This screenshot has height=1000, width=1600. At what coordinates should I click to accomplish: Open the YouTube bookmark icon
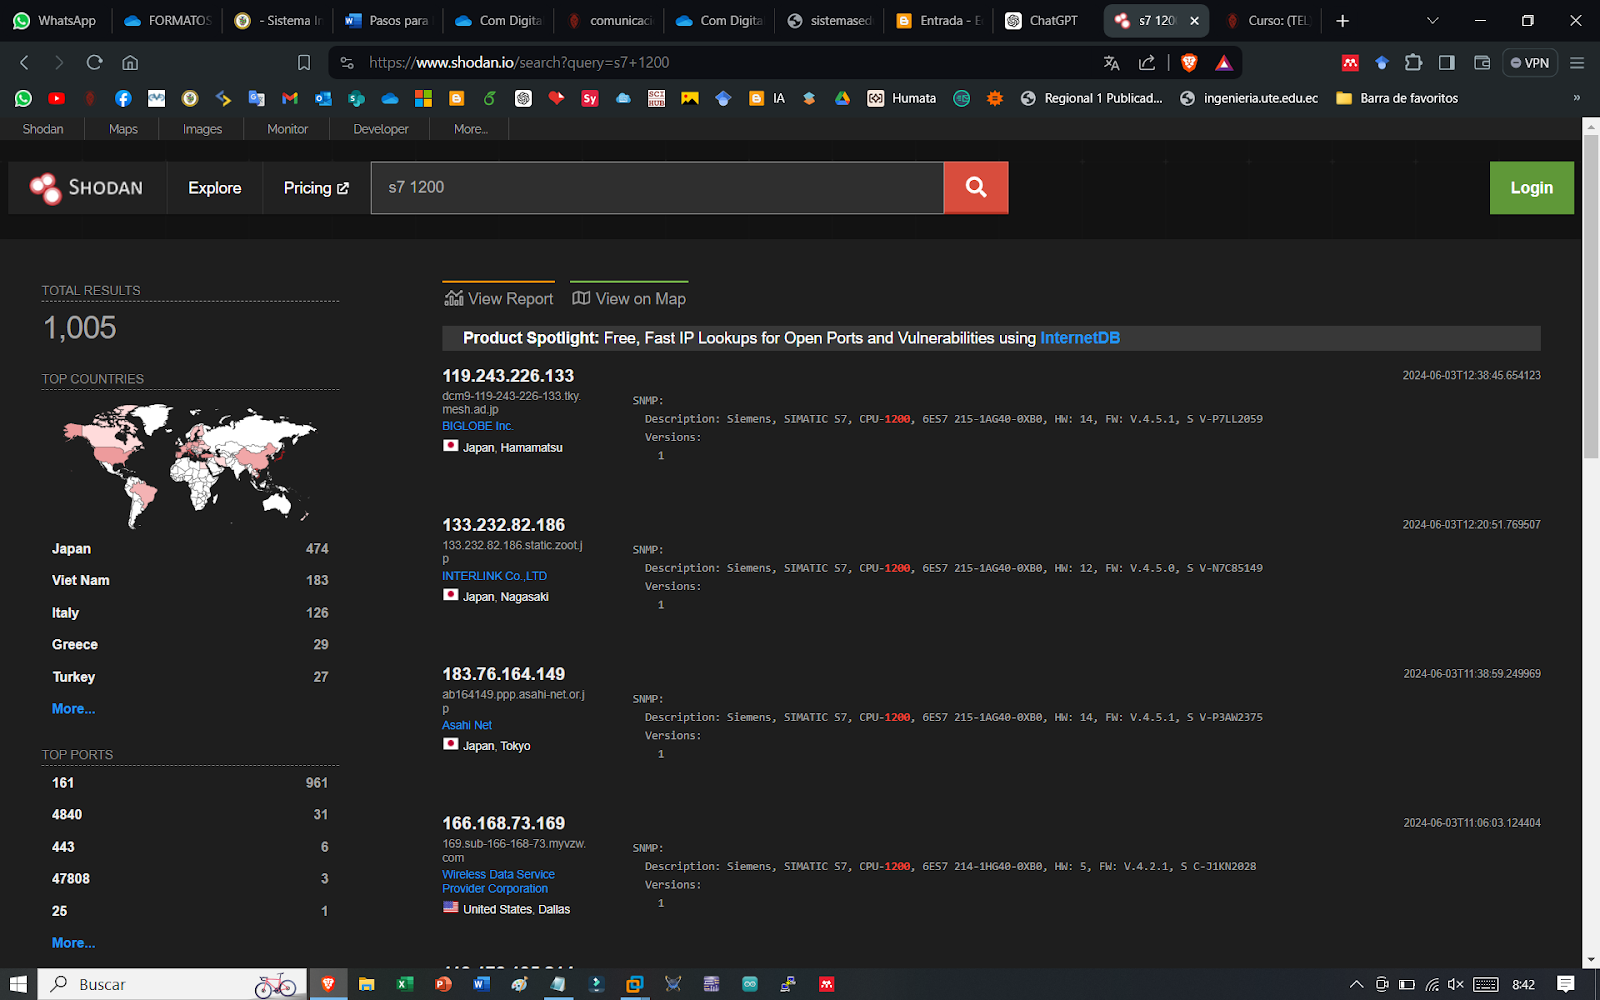(x=56, y=98)
